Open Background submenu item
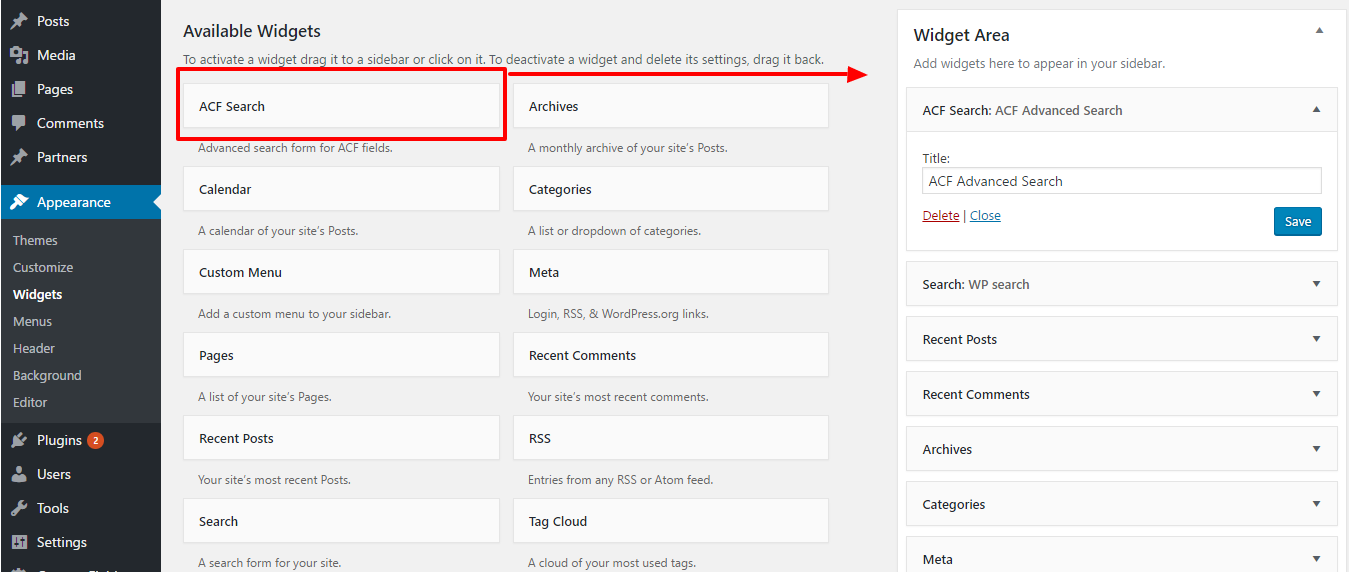 click(x=47, y=375)
